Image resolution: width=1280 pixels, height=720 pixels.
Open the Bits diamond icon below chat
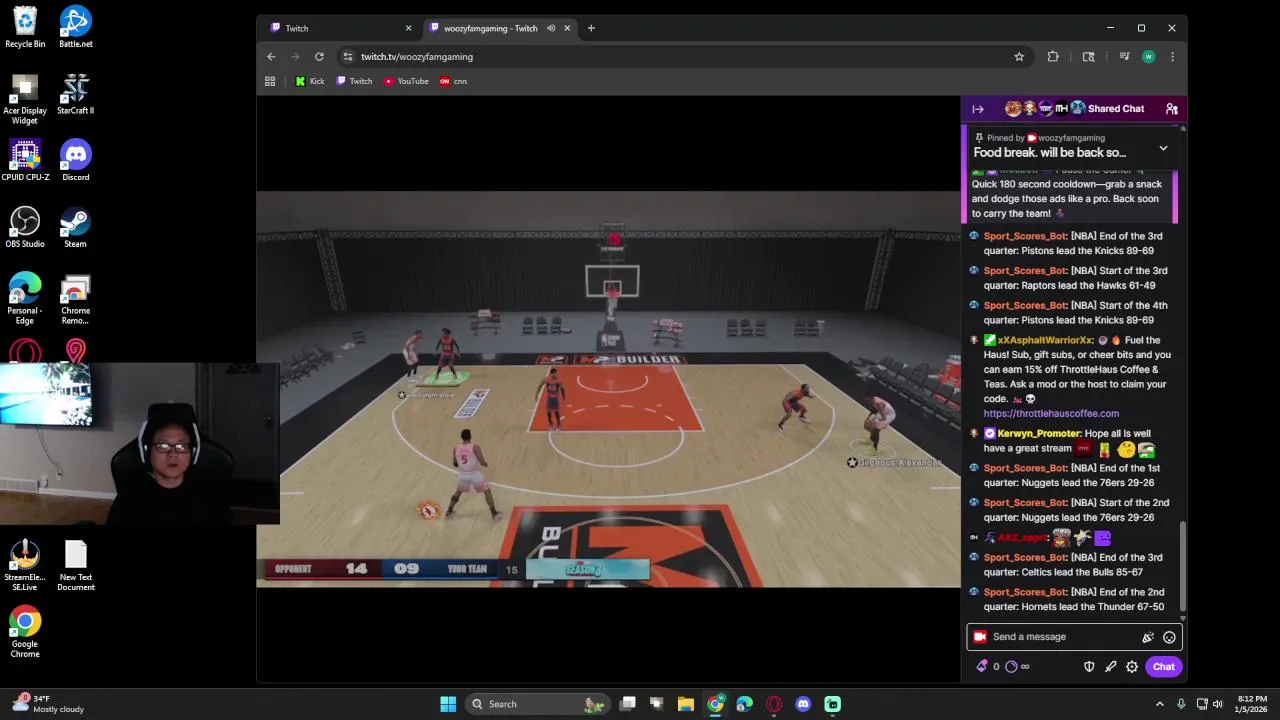tap(981, 667)
